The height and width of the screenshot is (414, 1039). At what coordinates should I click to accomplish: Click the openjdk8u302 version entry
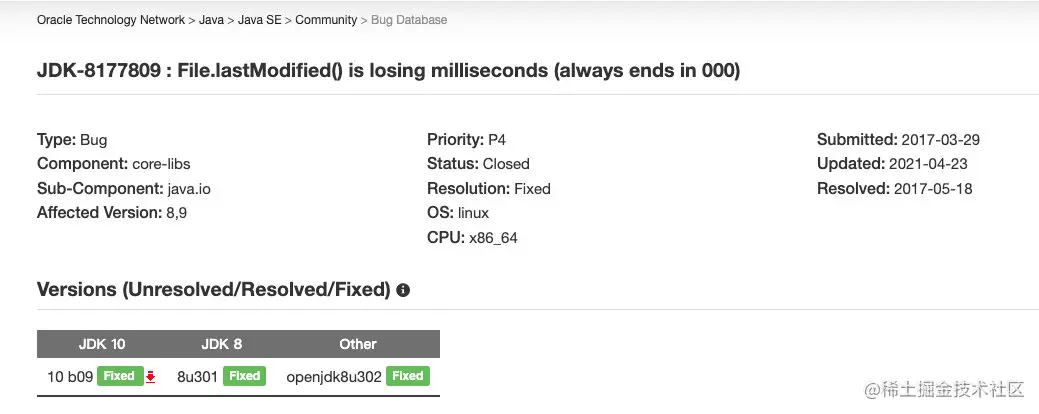point(334,377)
